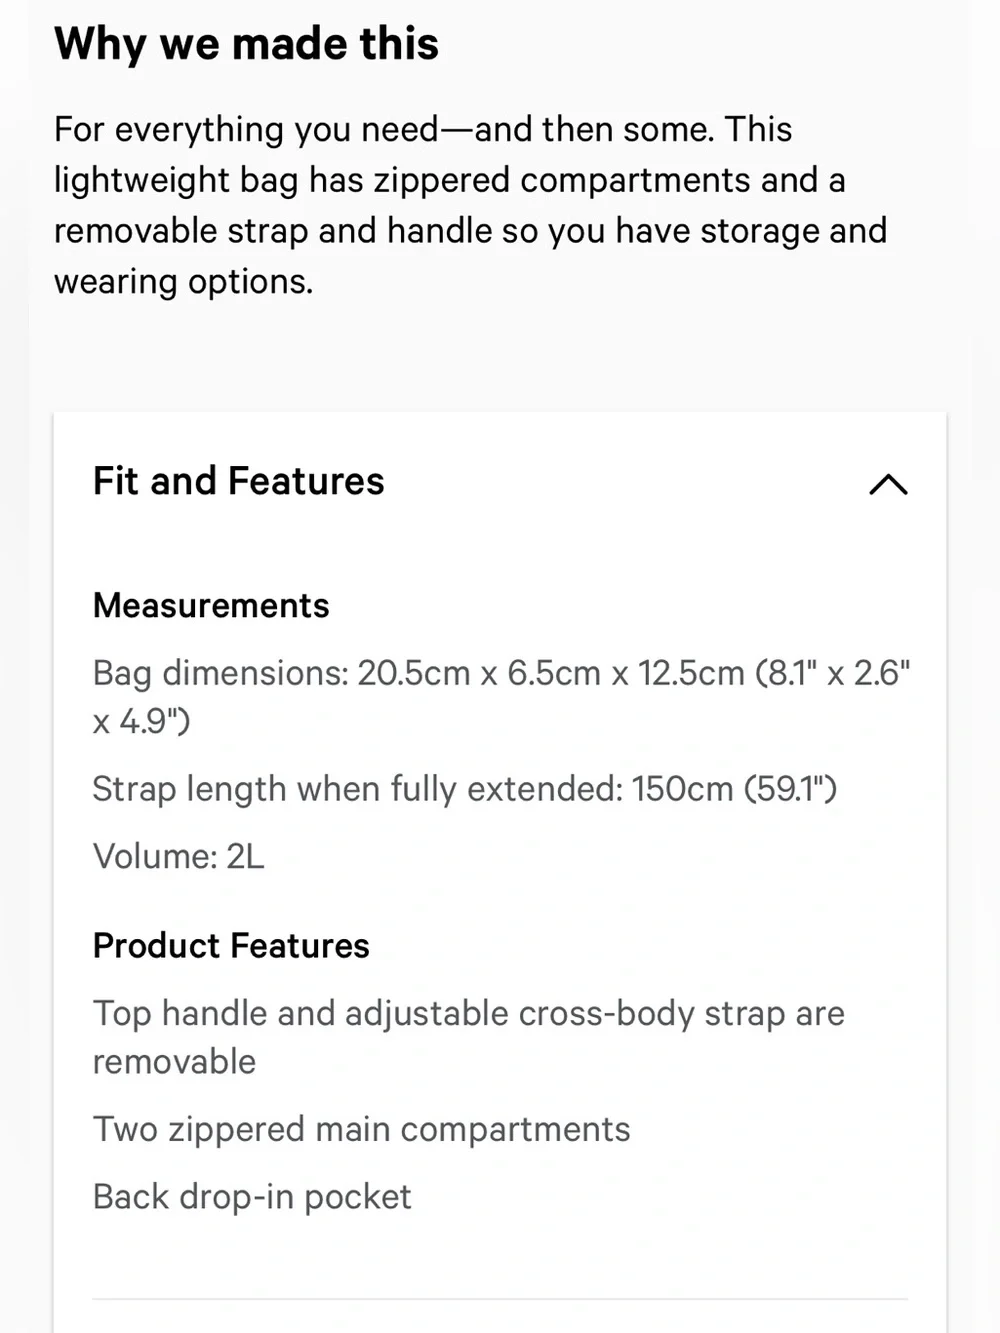Click the wearing options text
1000x1333 pixels.
click(184, 282)
